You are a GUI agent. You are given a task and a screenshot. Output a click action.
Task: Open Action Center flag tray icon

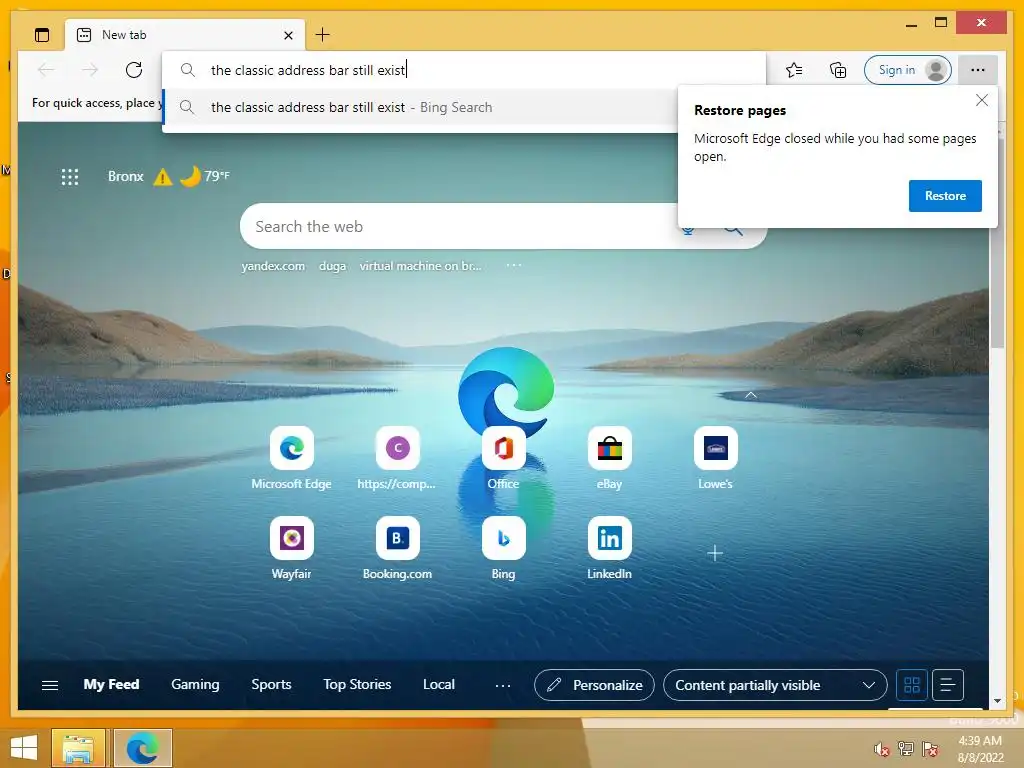point(930,749)
